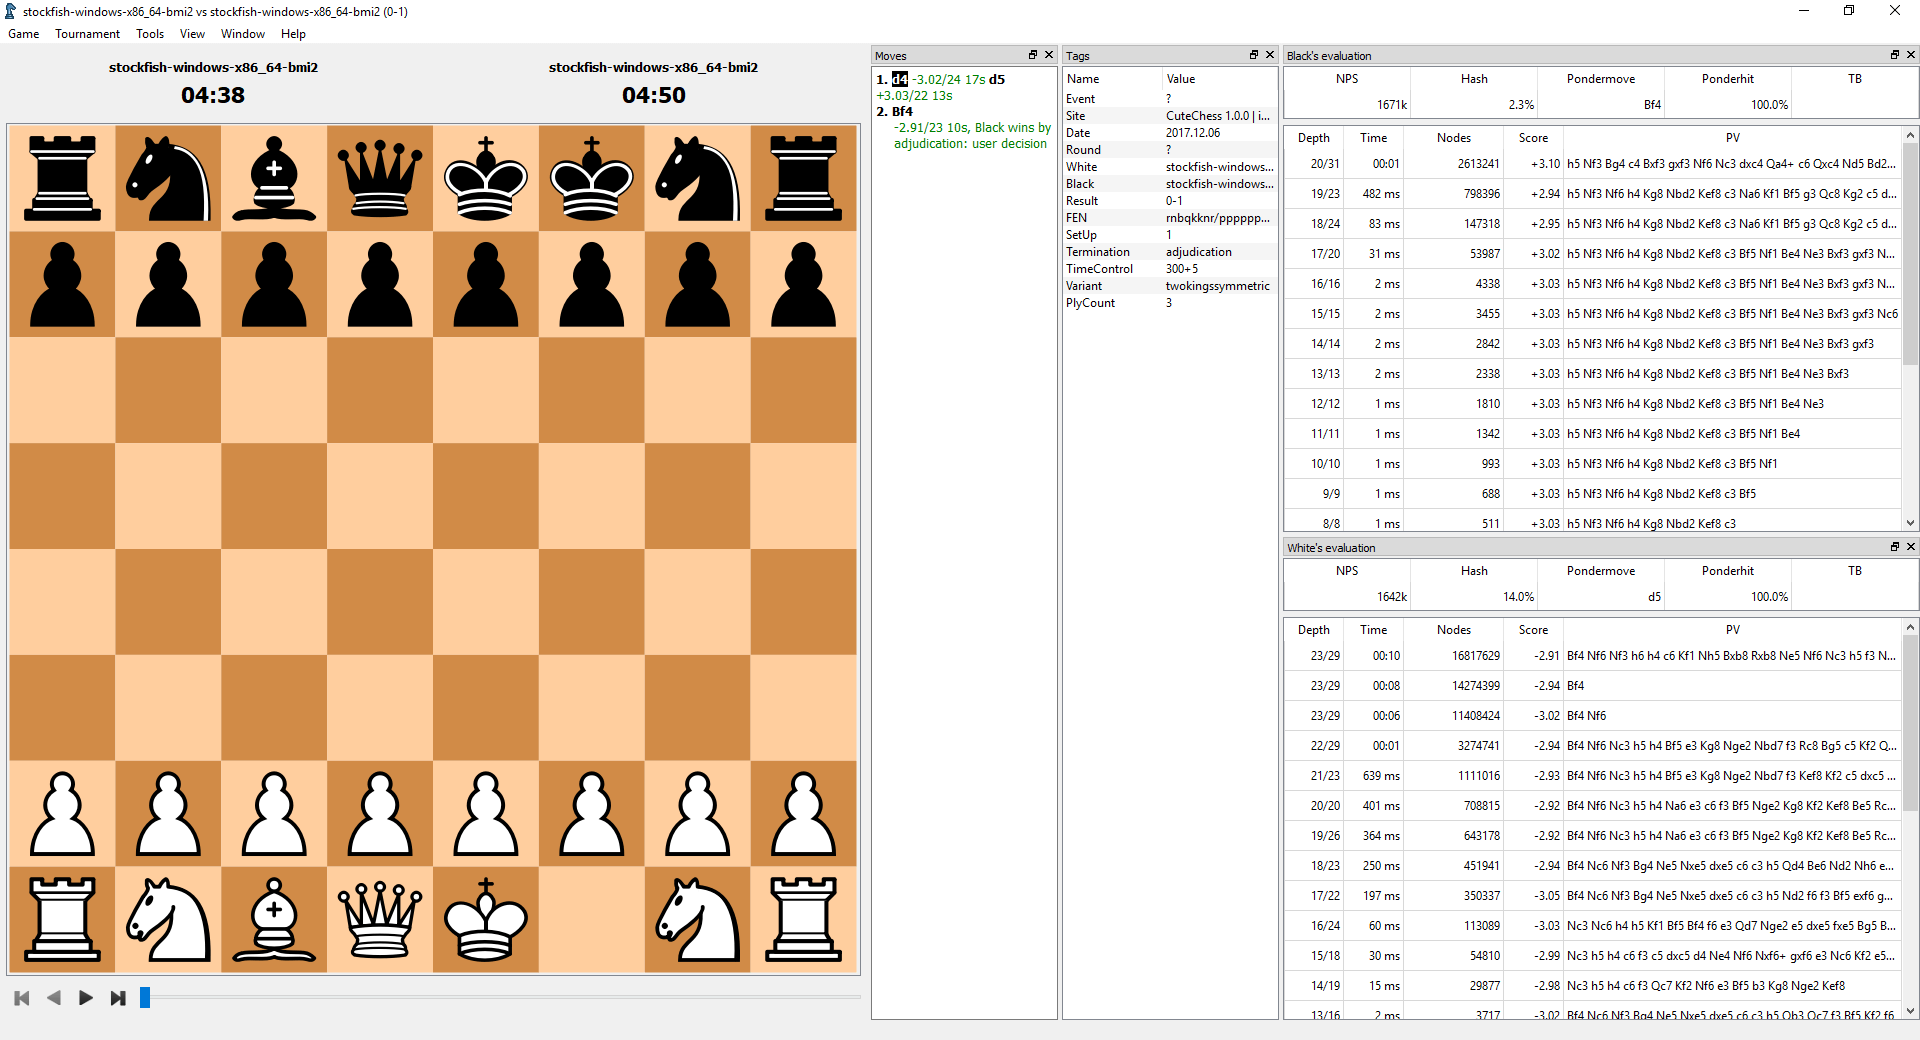Image resolution: width=1920 pixels, height=1040 pixels.
Task: Open the Help menu
Action: coord(293,34)
